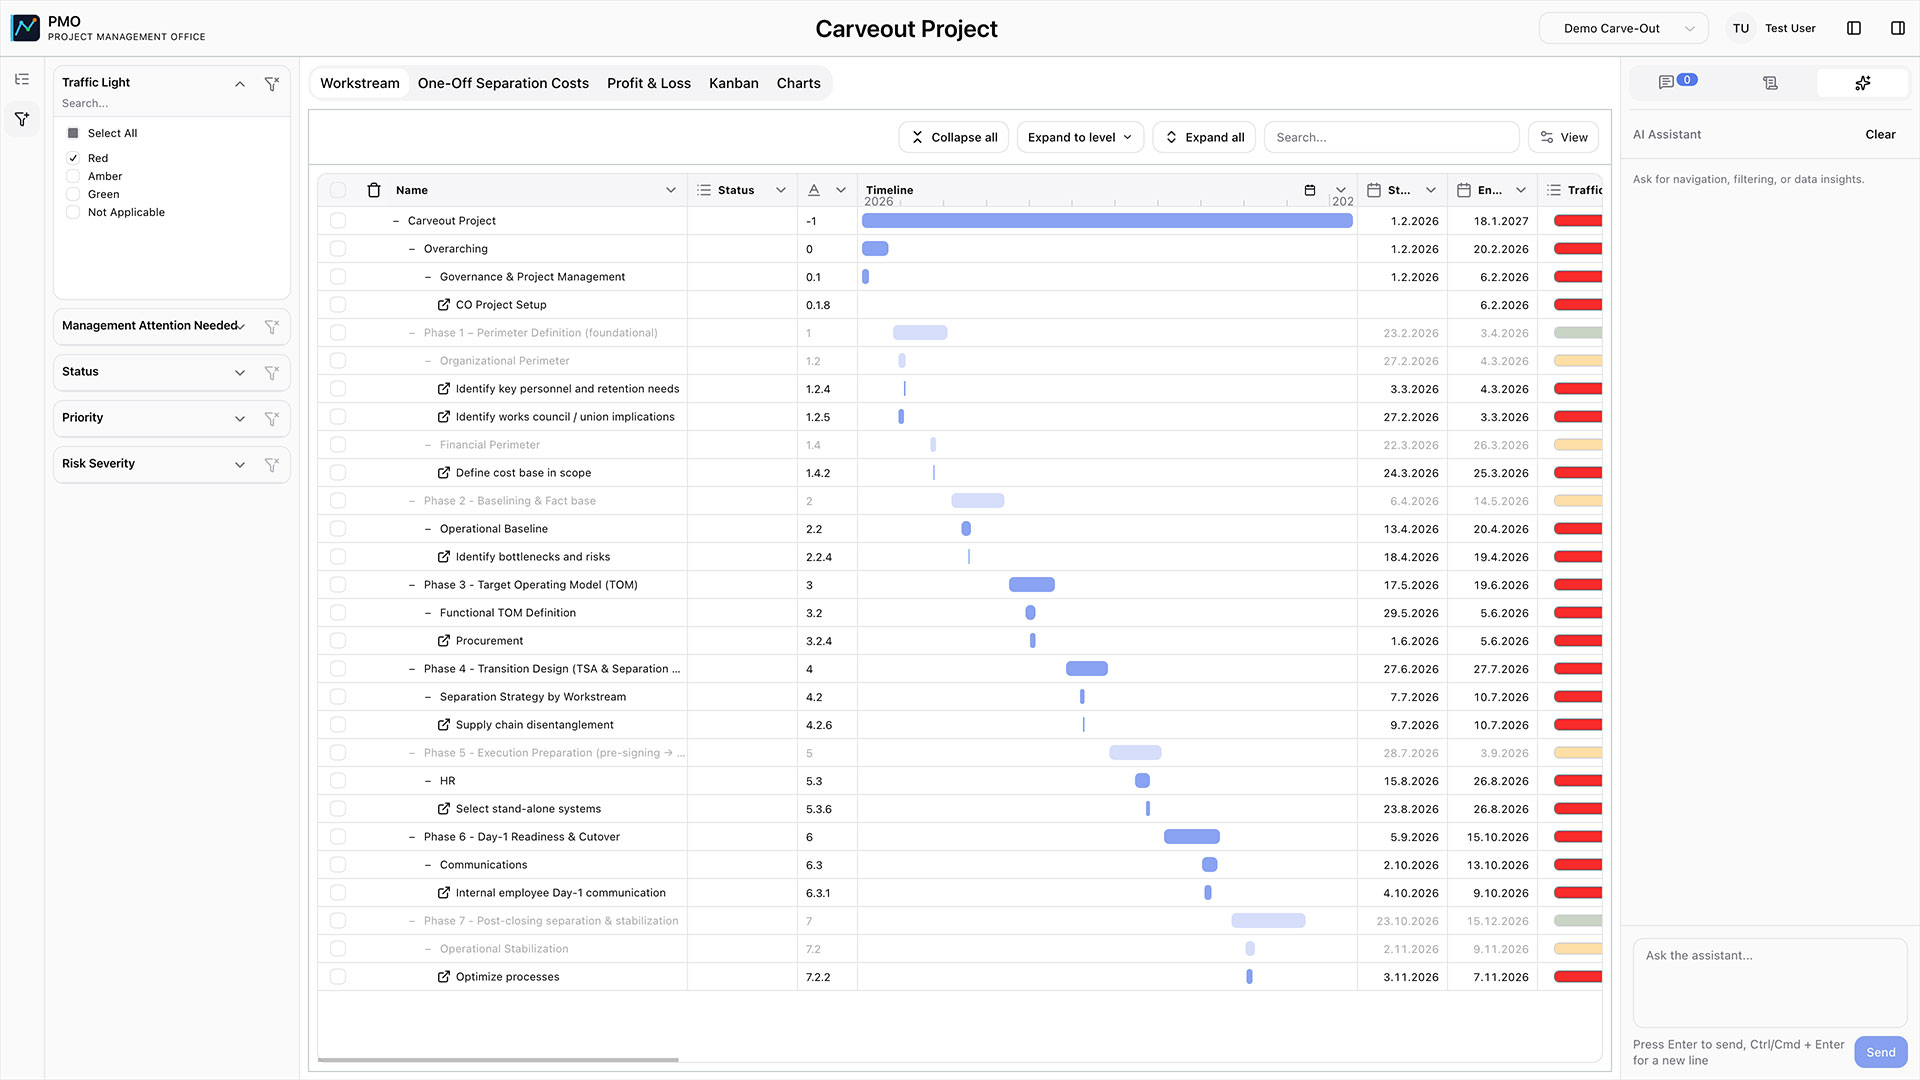Open the Expand to level dropdown
Viewport: 1920px width, 1080px height.
coord(1080,137)
